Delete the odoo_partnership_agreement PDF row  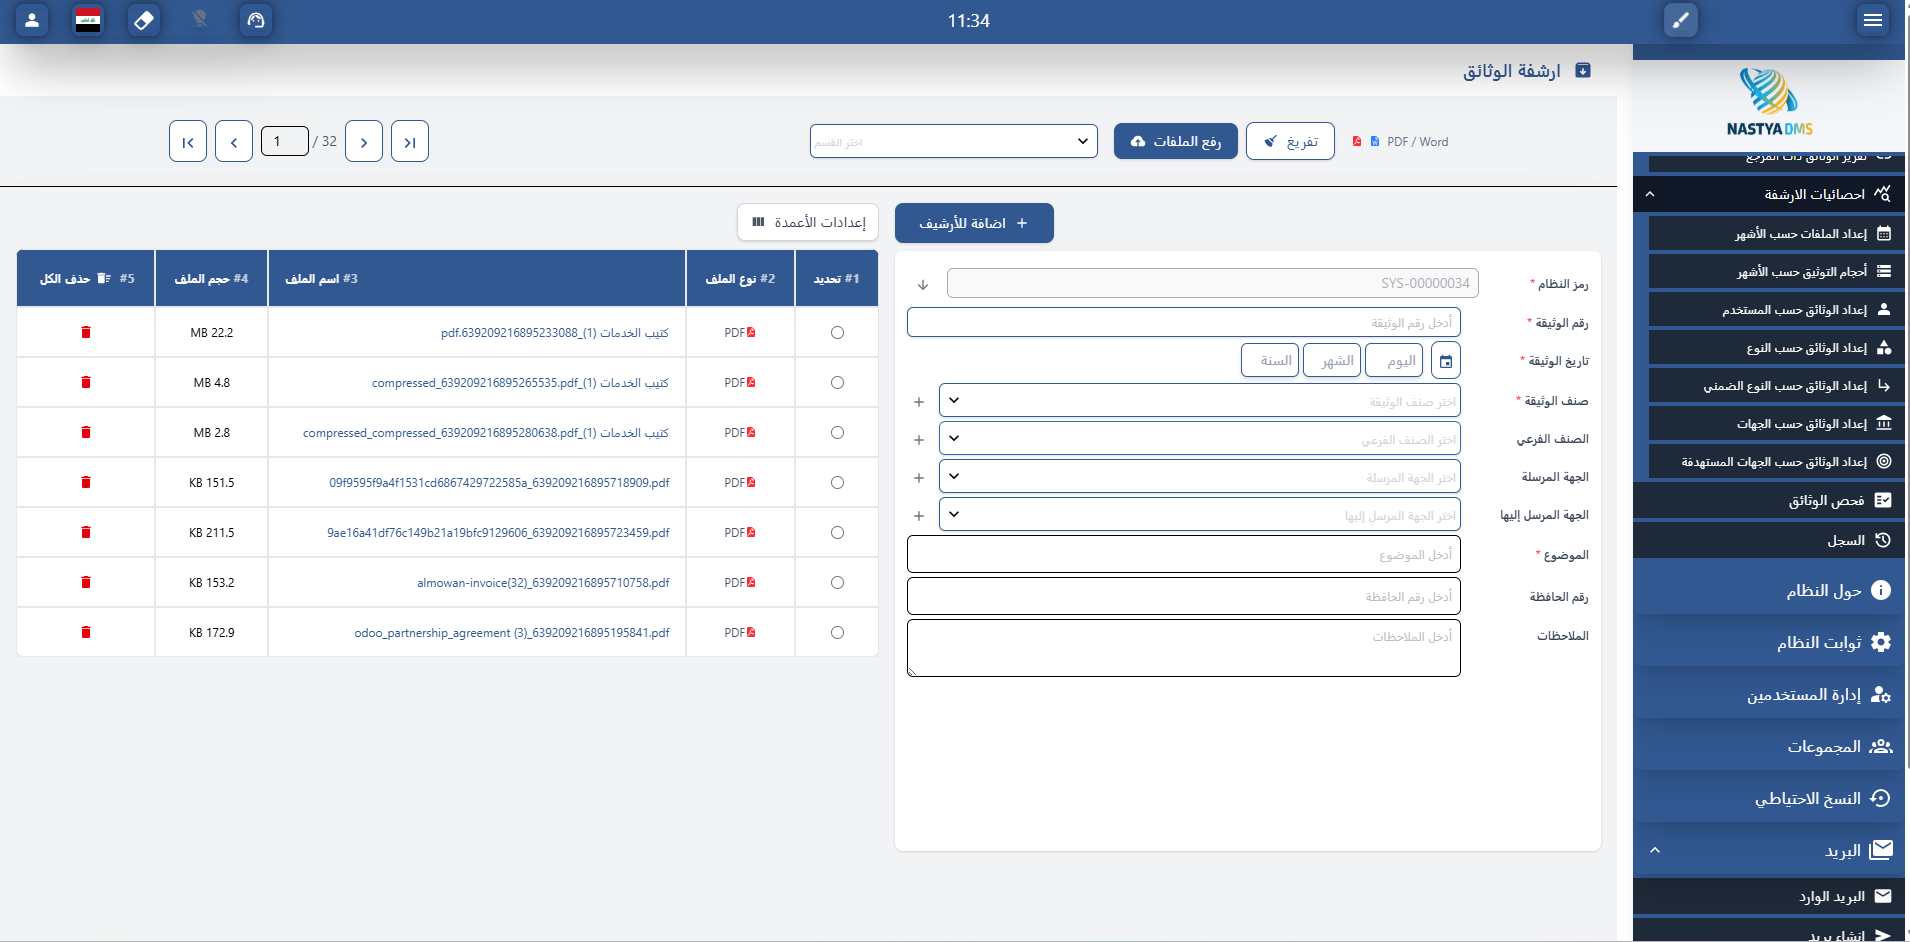pos(86,632)
